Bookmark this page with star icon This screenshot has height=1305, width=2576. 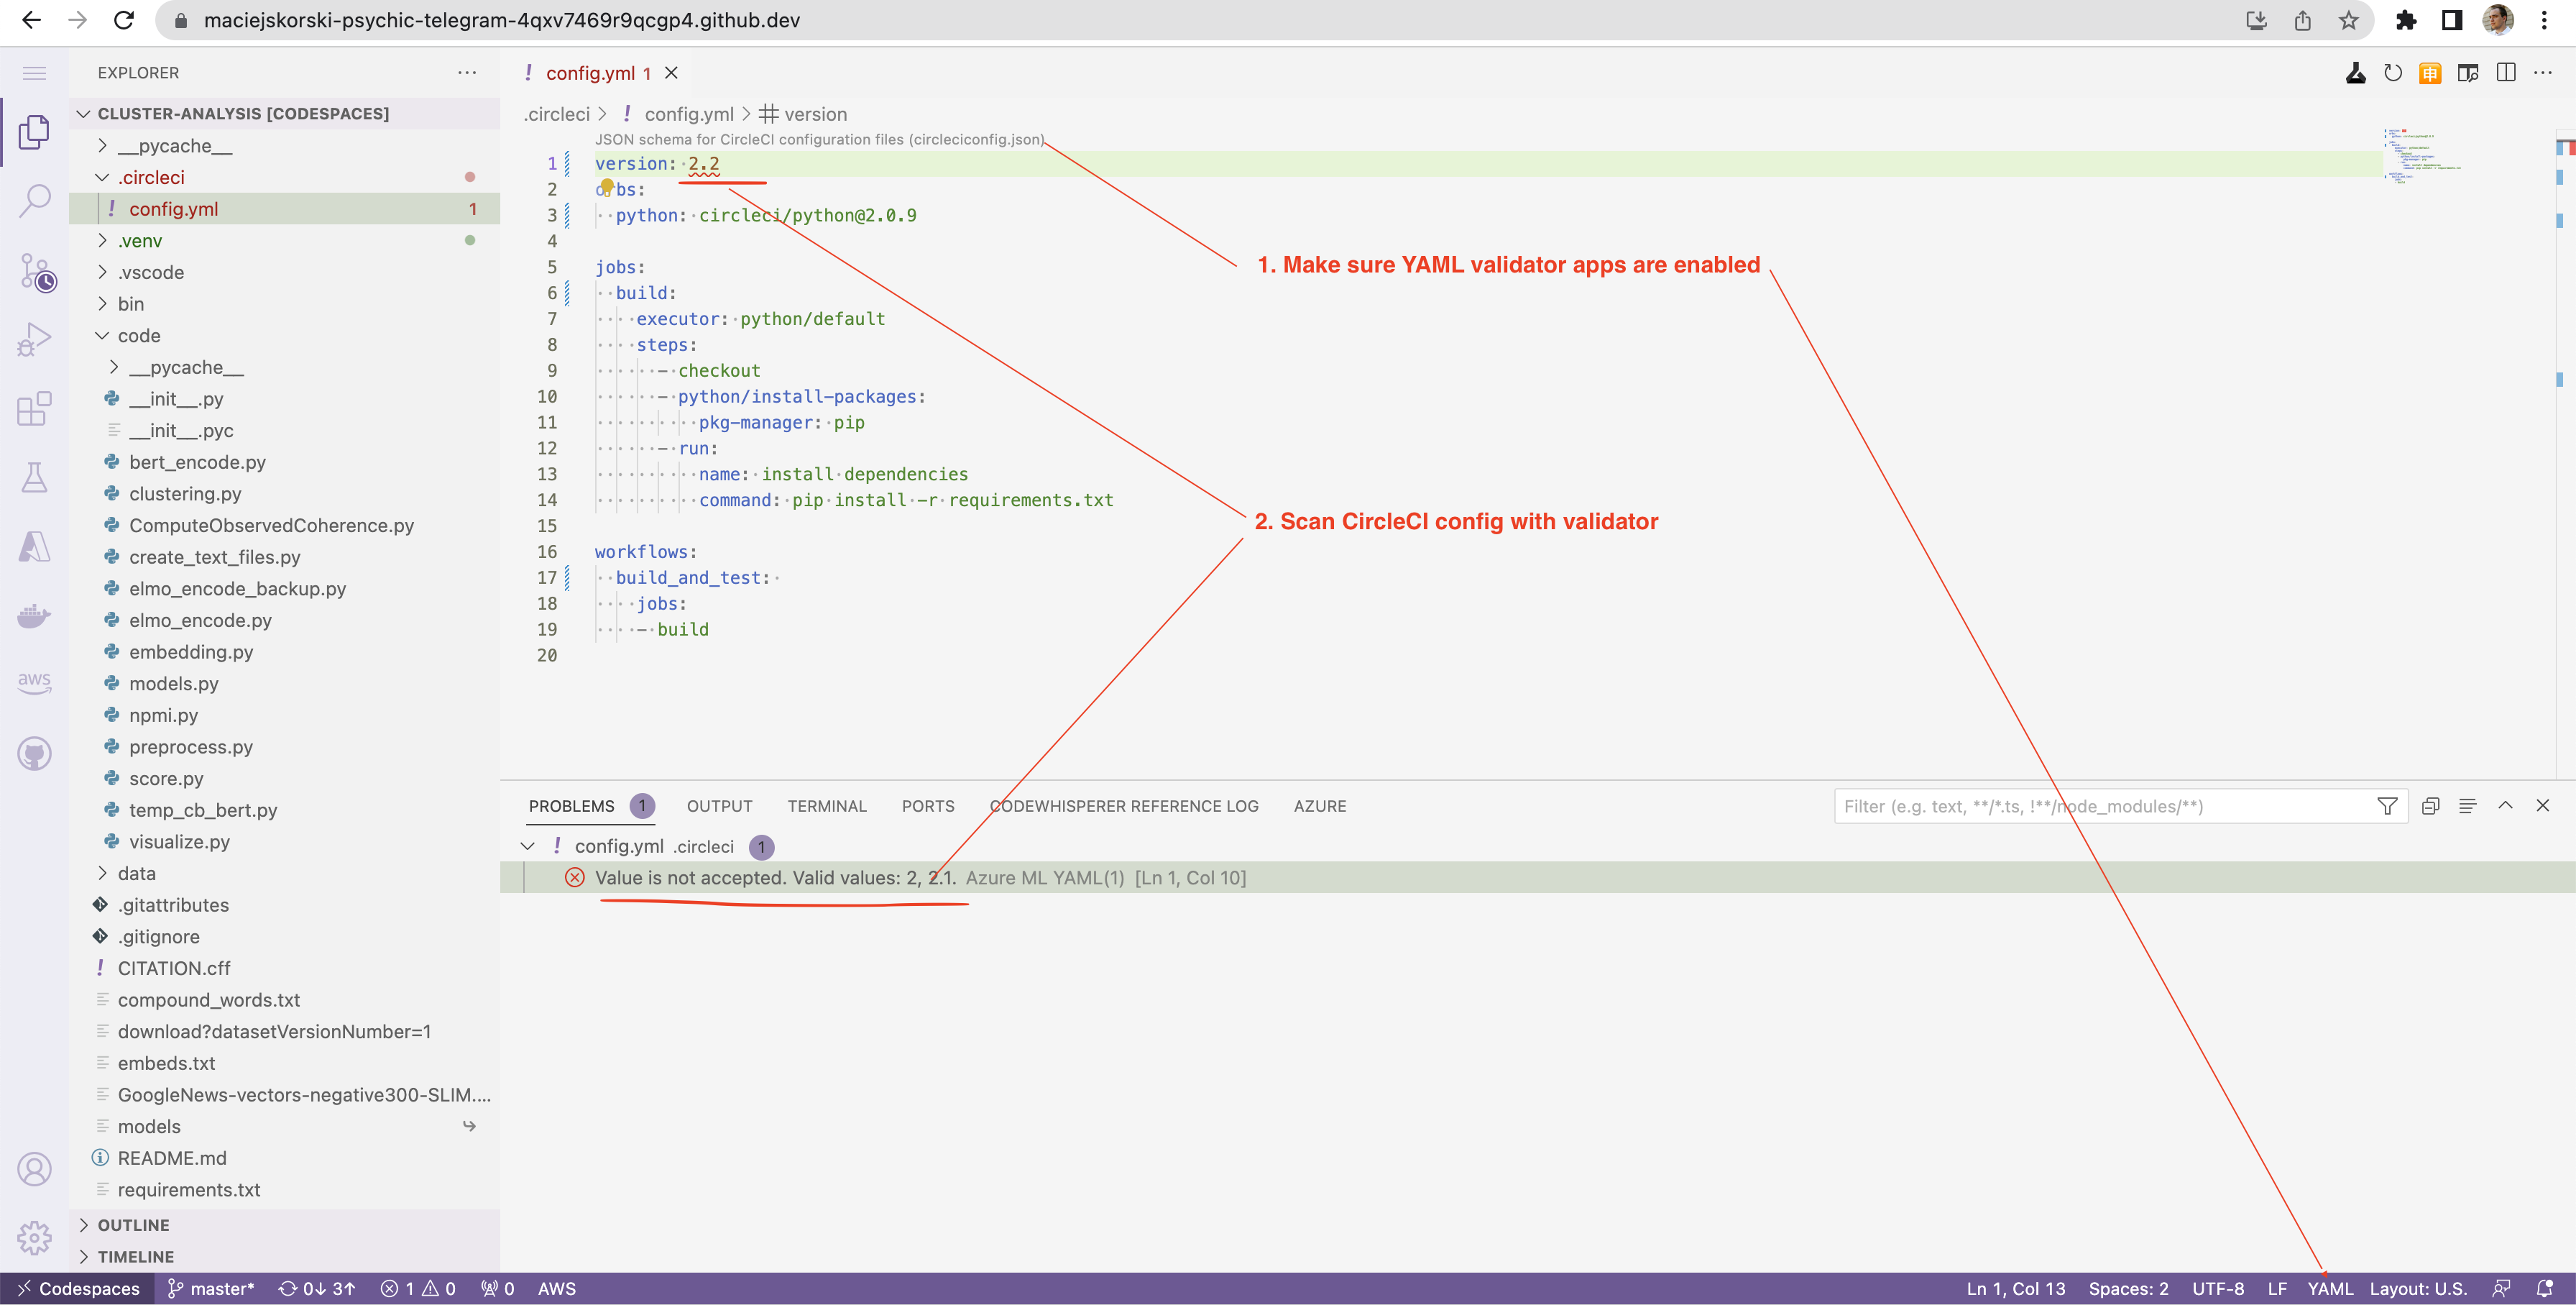2348,20
